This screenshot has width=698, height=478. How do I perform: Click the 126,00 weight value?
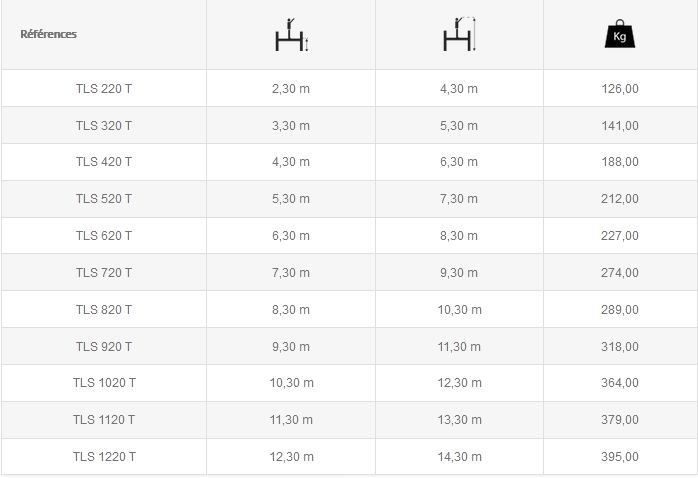click(x=620, y=89)
